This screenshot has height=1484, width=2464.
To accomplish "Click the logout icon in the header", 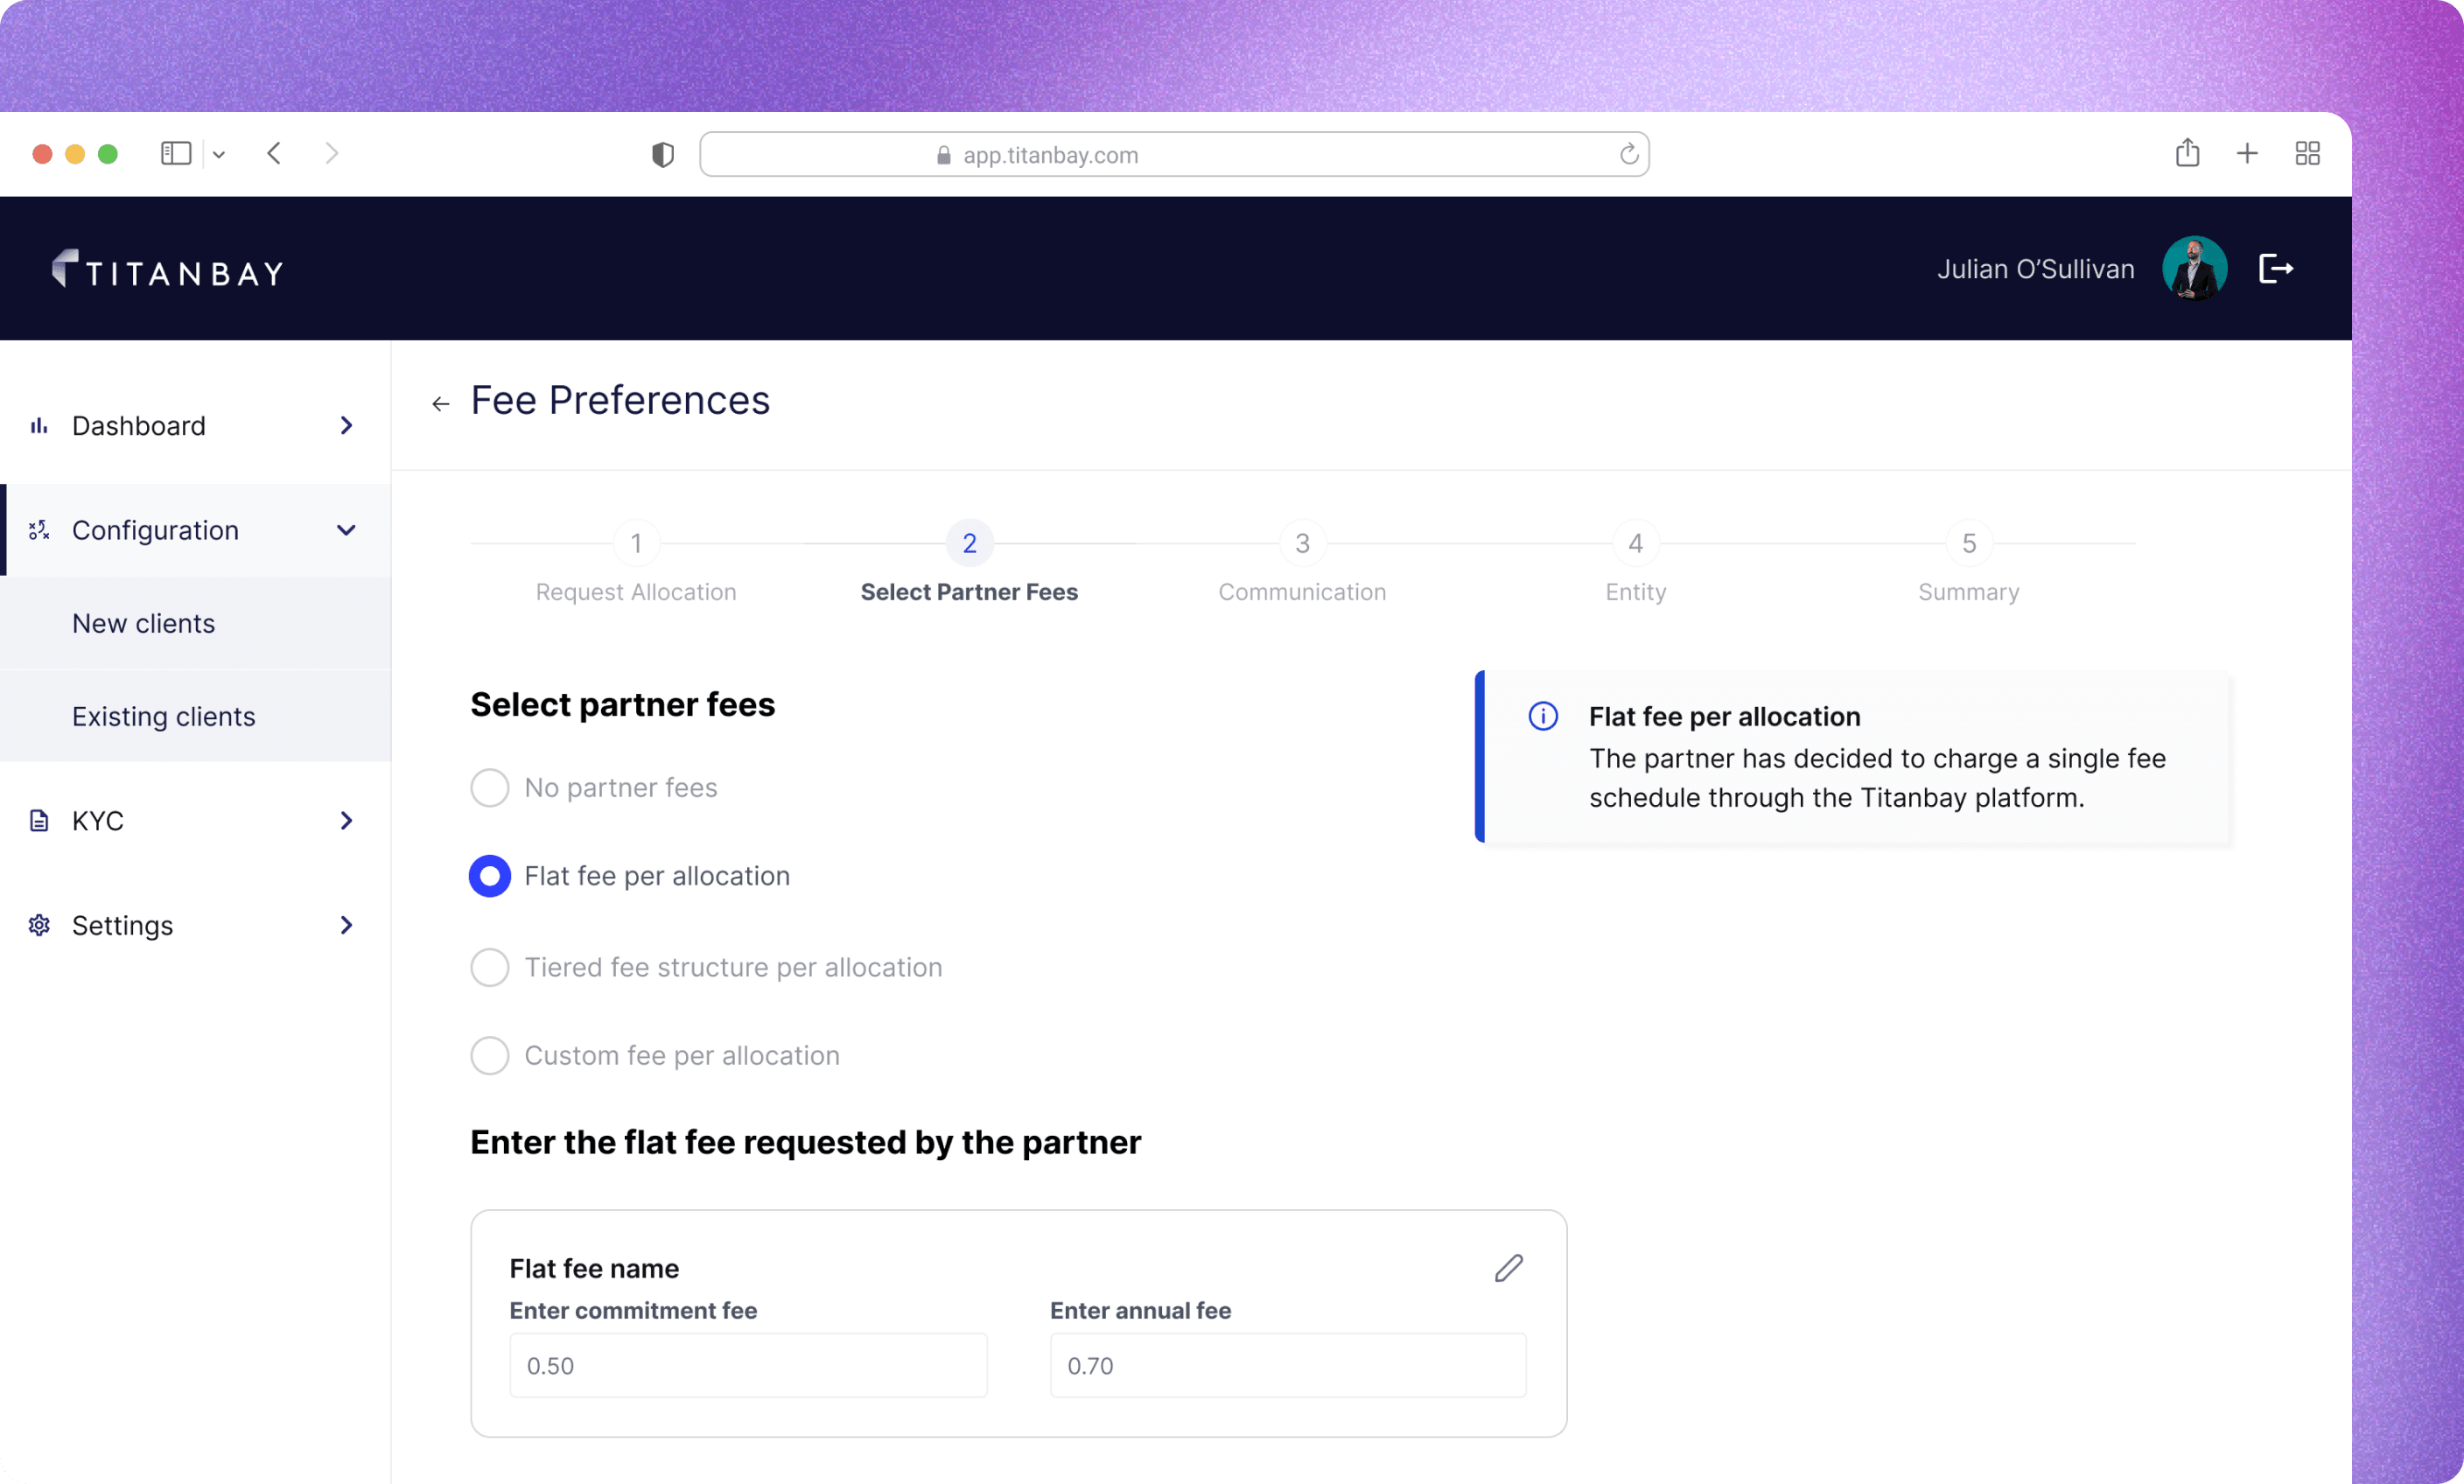I will pos(2275,268).
